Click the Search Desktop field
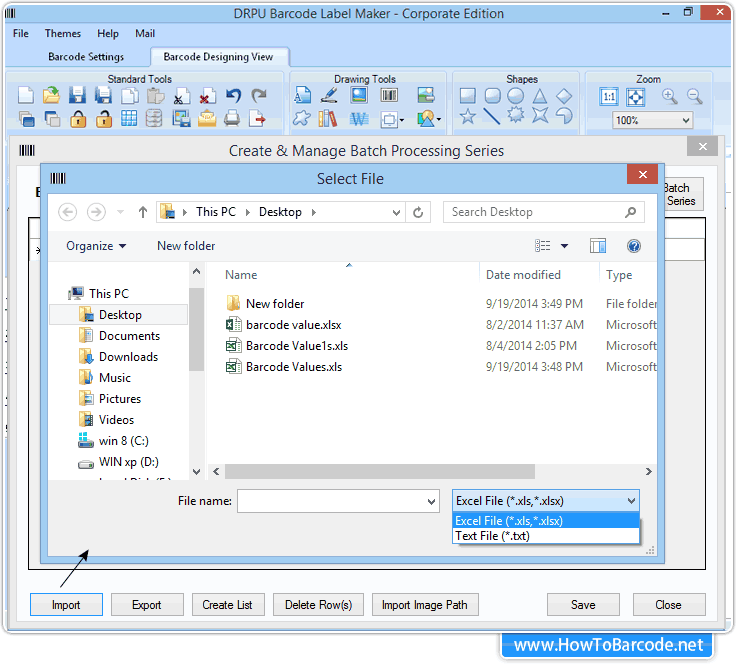 544,212
